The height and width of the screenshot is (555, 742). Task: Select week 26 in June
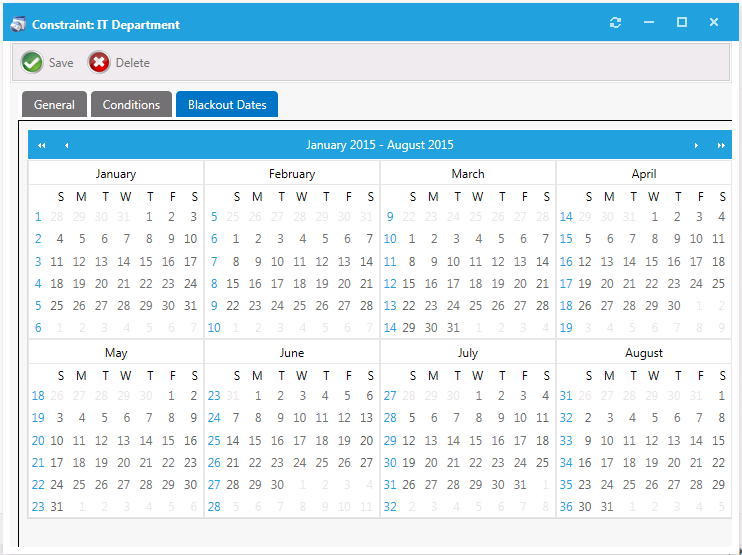(214, 463)
